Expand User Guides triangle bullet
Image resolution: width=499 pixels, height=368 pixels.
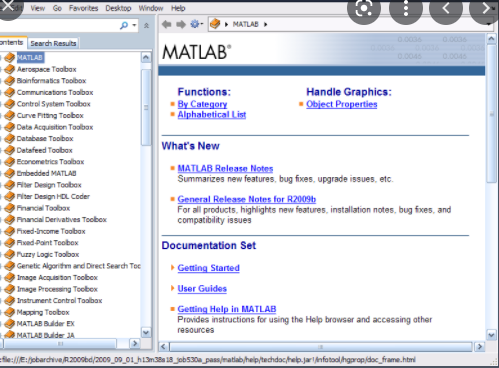pyautogui.click(x=172, y=288)
